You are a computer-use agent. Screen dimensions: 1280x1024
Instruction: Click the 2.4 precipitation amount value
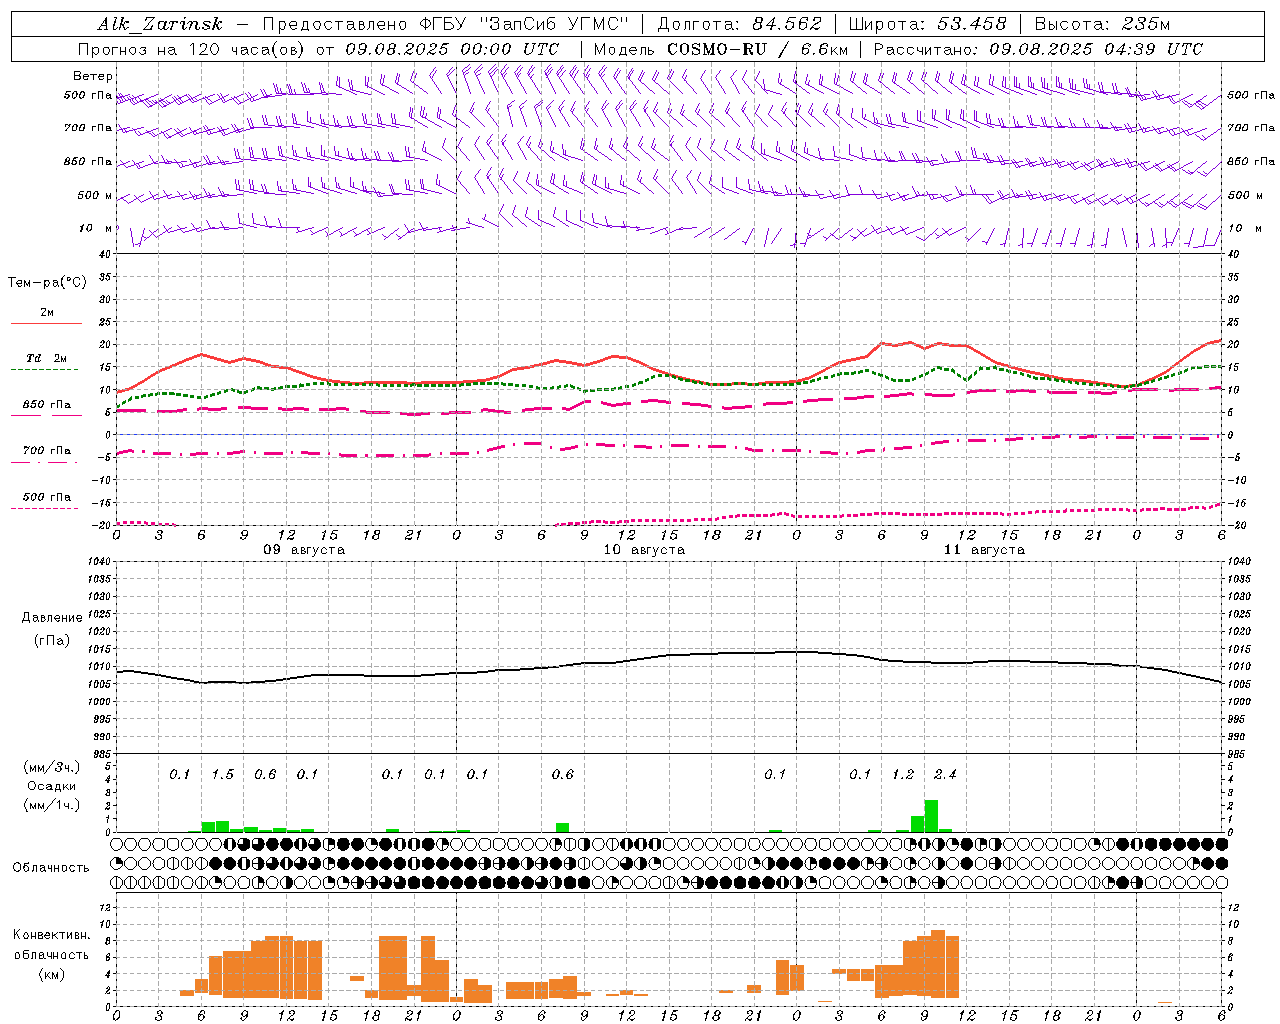tap(945, 775)
